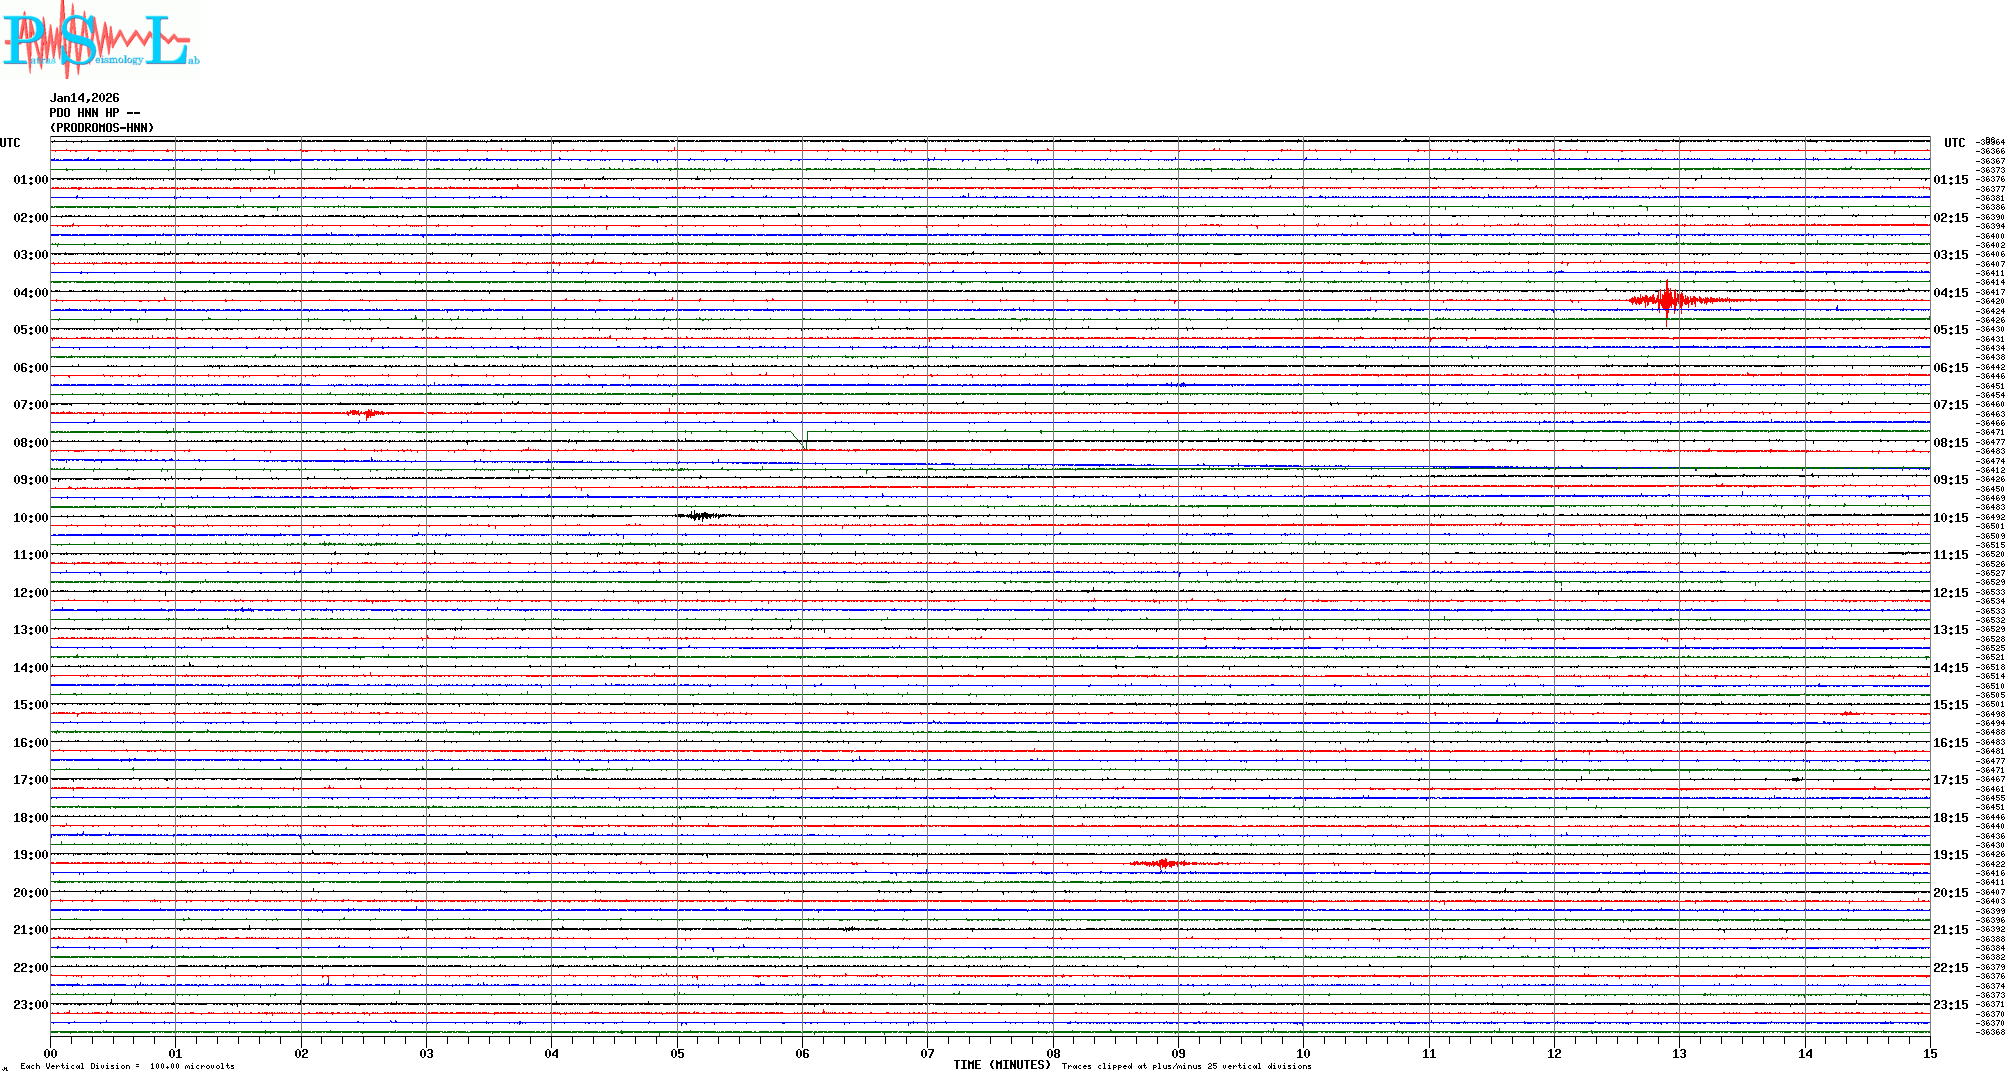This screenshot has width=2010, height=1080.
Task: Click the 23:00 hour label on left axis
Action: [30, 1005]
